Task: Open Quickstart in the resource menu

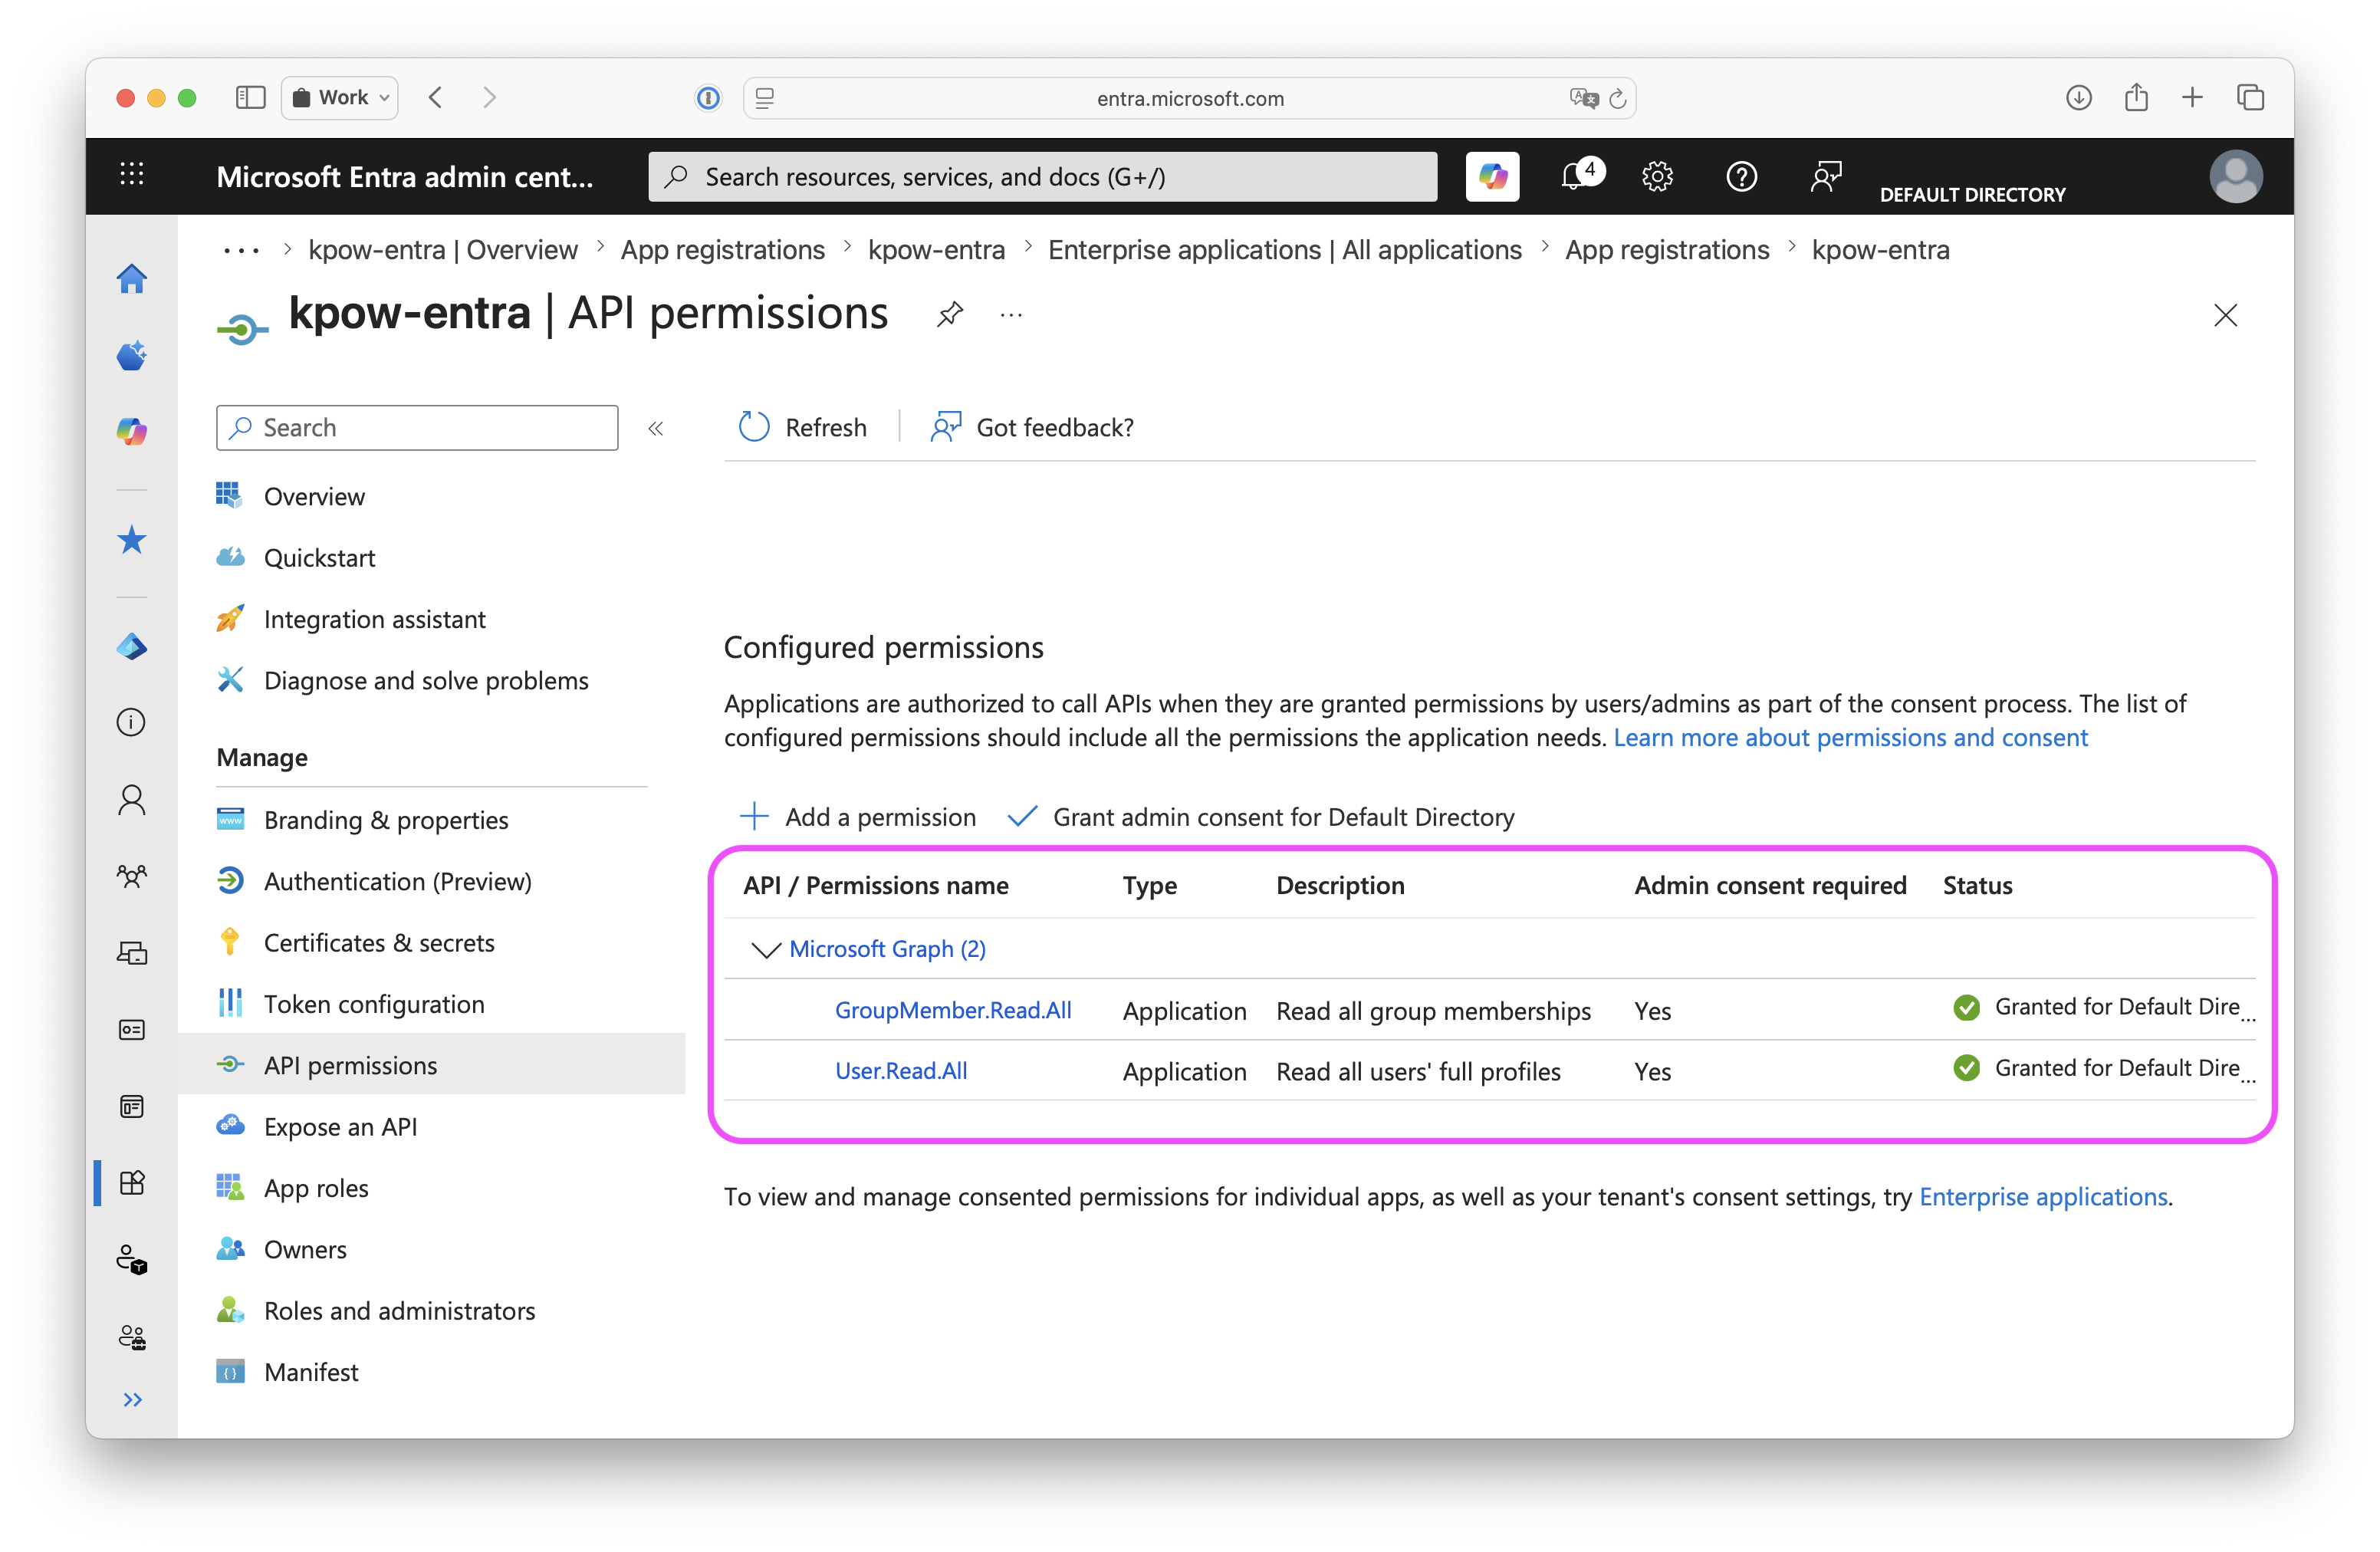Action: point(319,557)
